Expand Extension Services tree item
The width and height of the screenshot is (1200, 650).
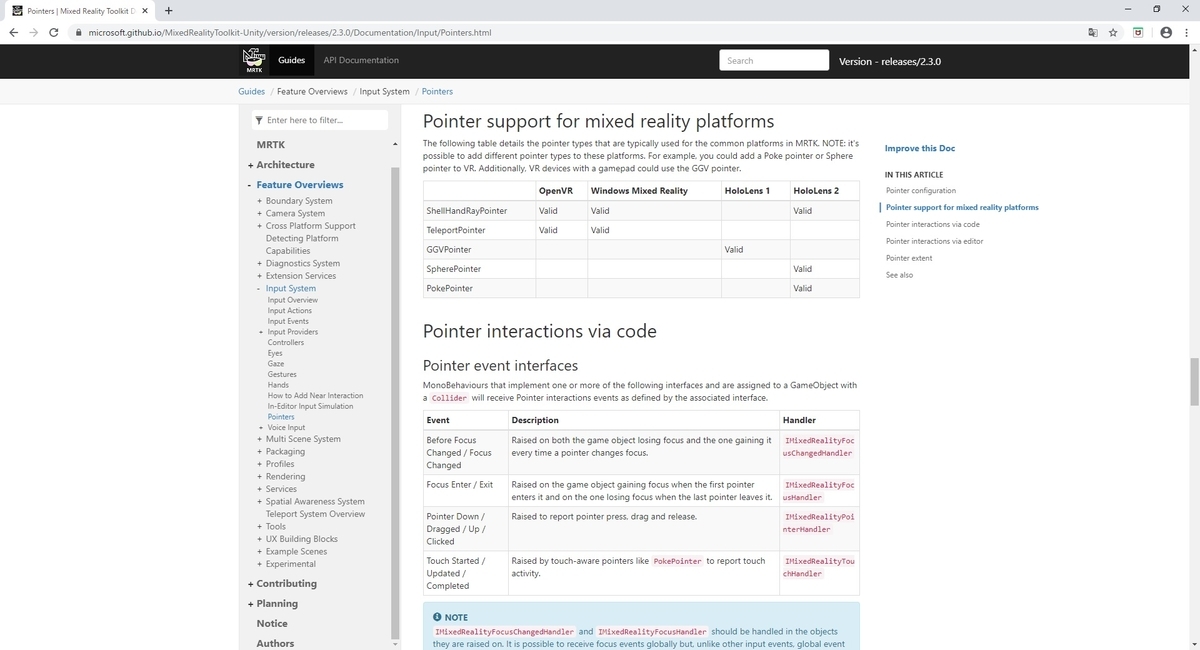tap(260, 276)
